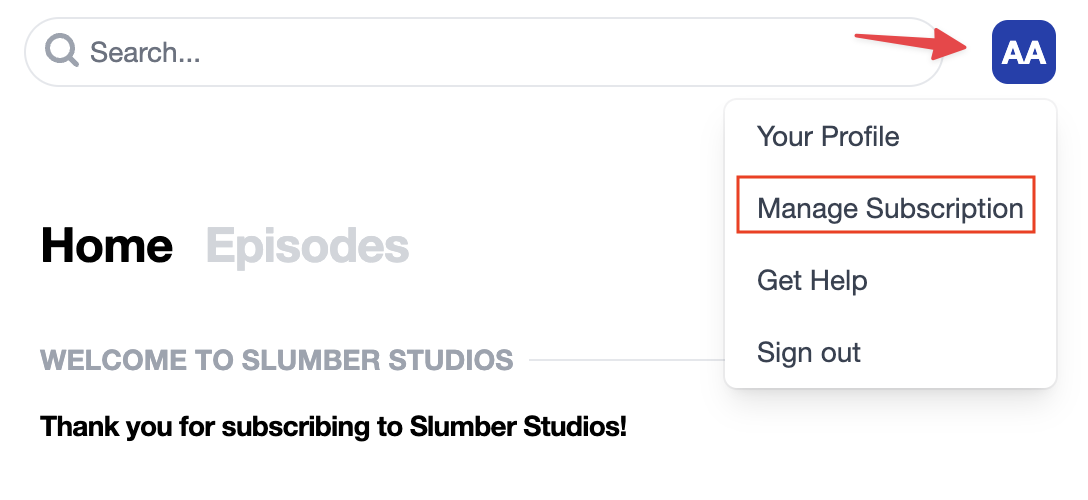Collapse the account dropdown via AA button
Screen dimensions: 1088x500
1023,52
